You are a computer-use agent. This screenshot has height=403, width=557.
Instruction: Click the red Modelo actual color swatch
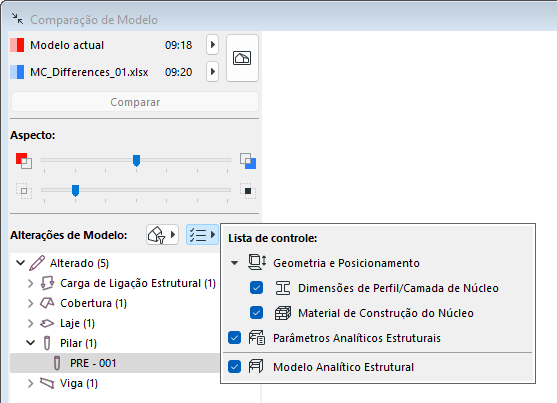(x=17, y=45)
